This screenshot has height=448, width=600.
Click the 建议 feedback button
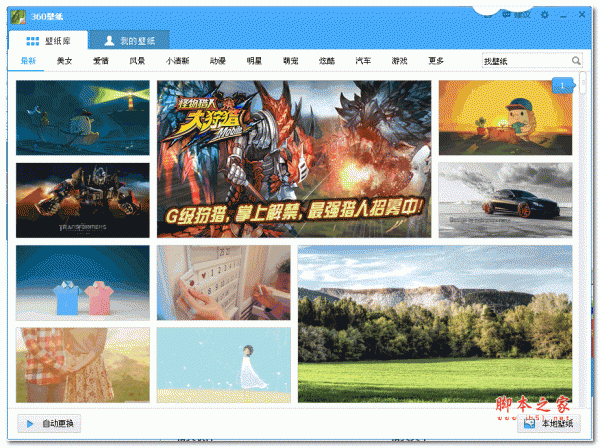coord(517,15)
